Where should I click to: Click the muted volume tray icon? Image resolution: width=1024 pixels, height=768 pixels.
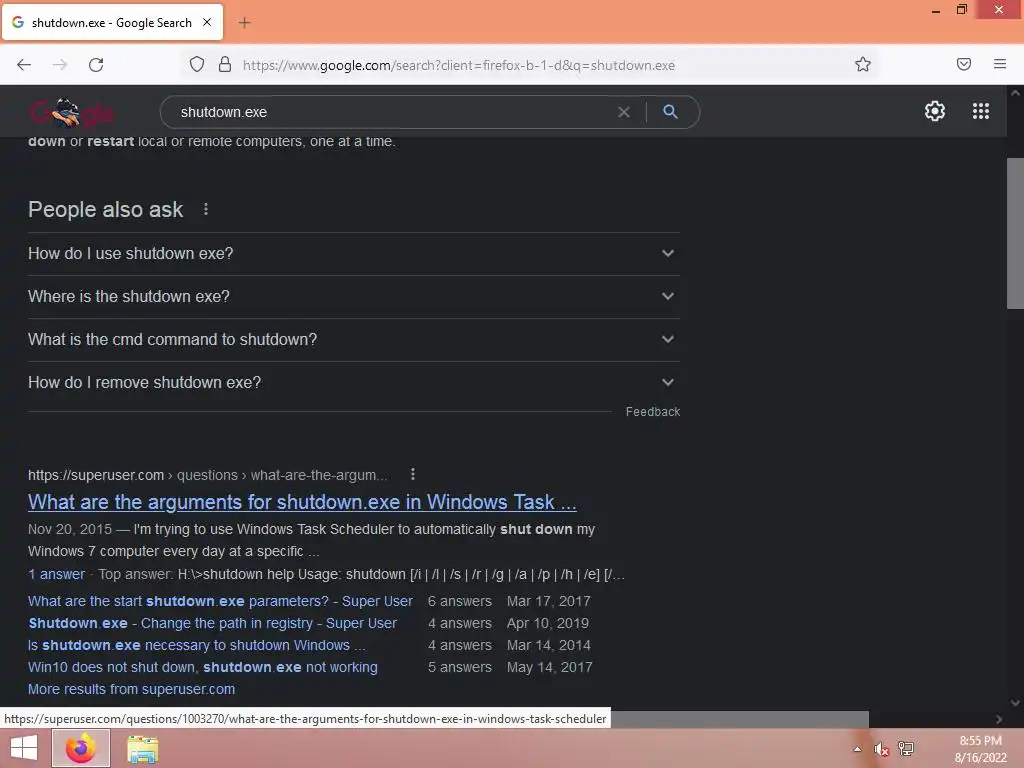(881, 749)
